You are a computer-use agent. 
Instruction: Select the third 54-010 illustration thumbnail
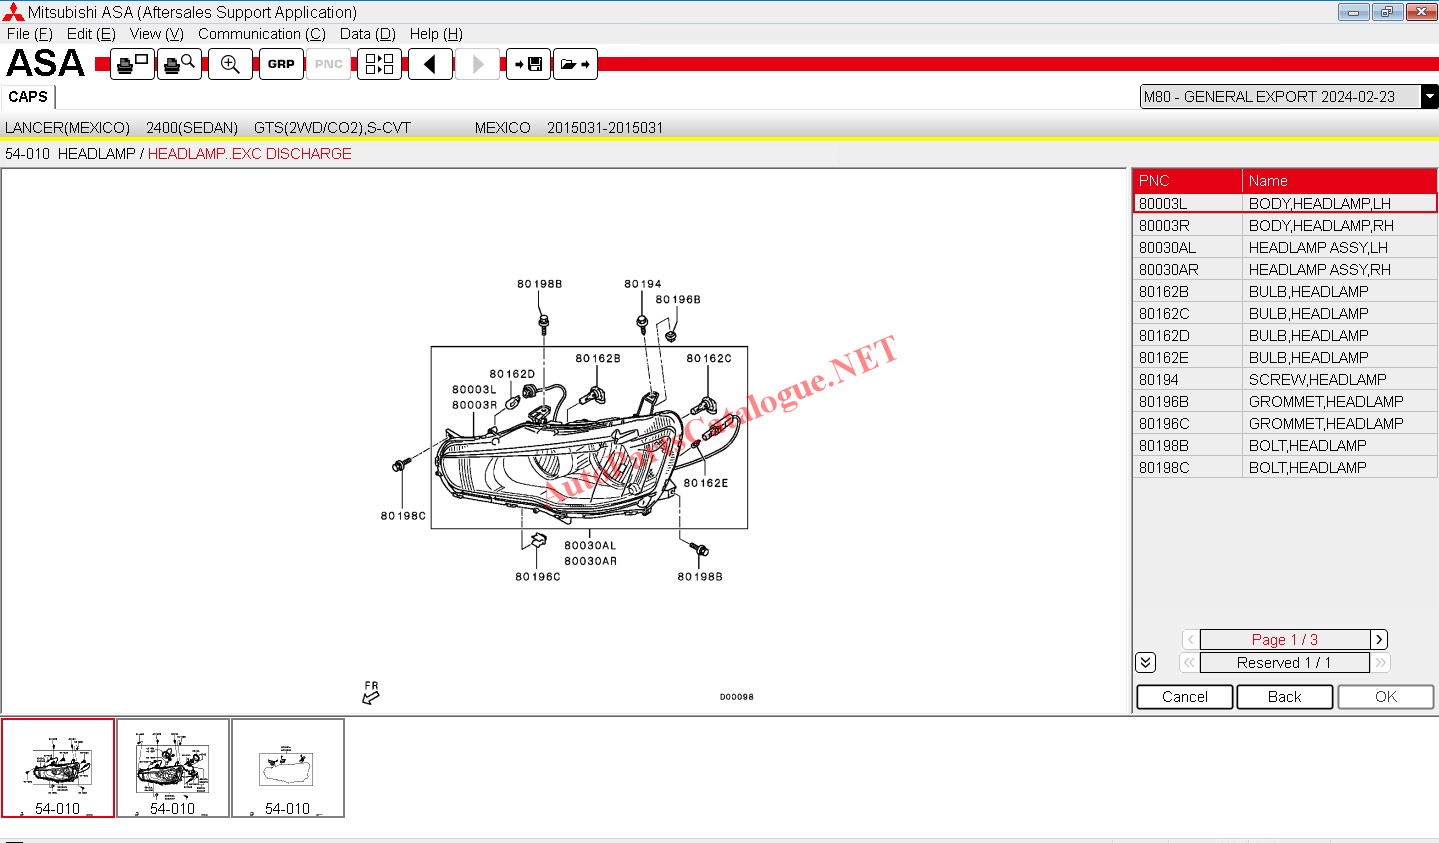pos(288,768)
